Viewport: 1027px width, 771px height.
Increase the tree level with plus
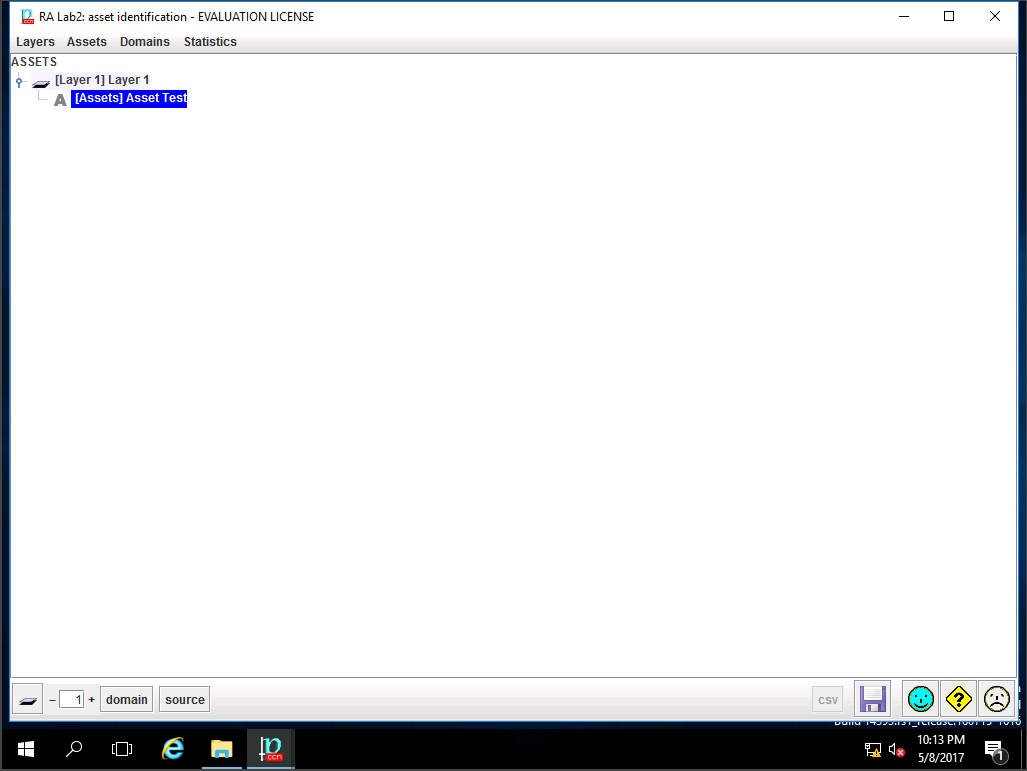(92, 700)
